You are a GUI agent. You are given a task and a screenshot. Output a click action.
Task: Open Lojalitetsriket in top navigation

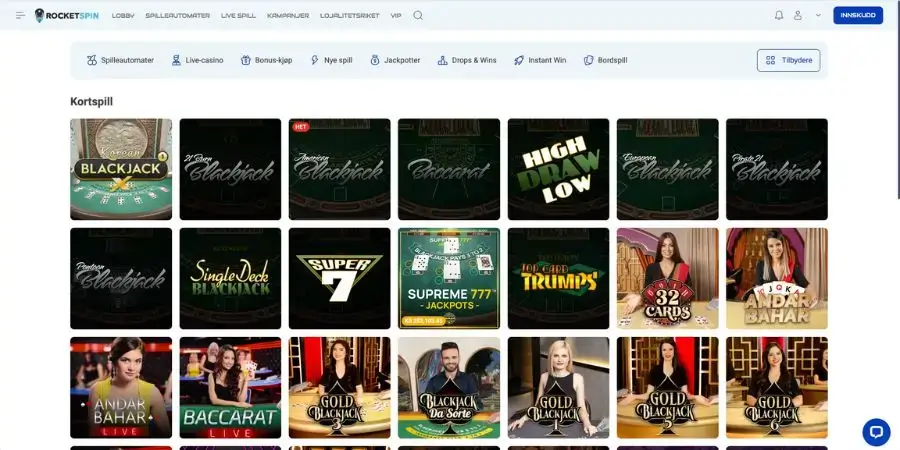350,15
